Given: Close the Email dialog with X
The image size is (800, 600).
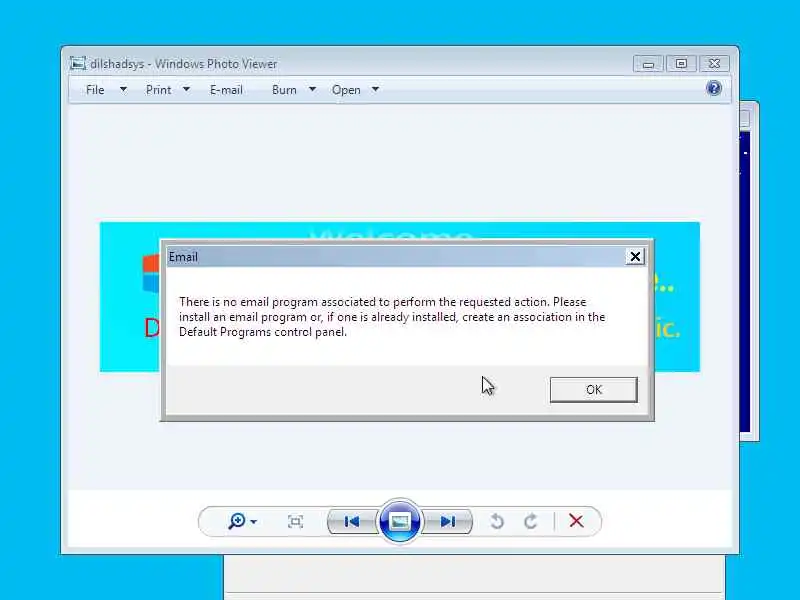Looking at the screenshot, I should click(635, 257).
